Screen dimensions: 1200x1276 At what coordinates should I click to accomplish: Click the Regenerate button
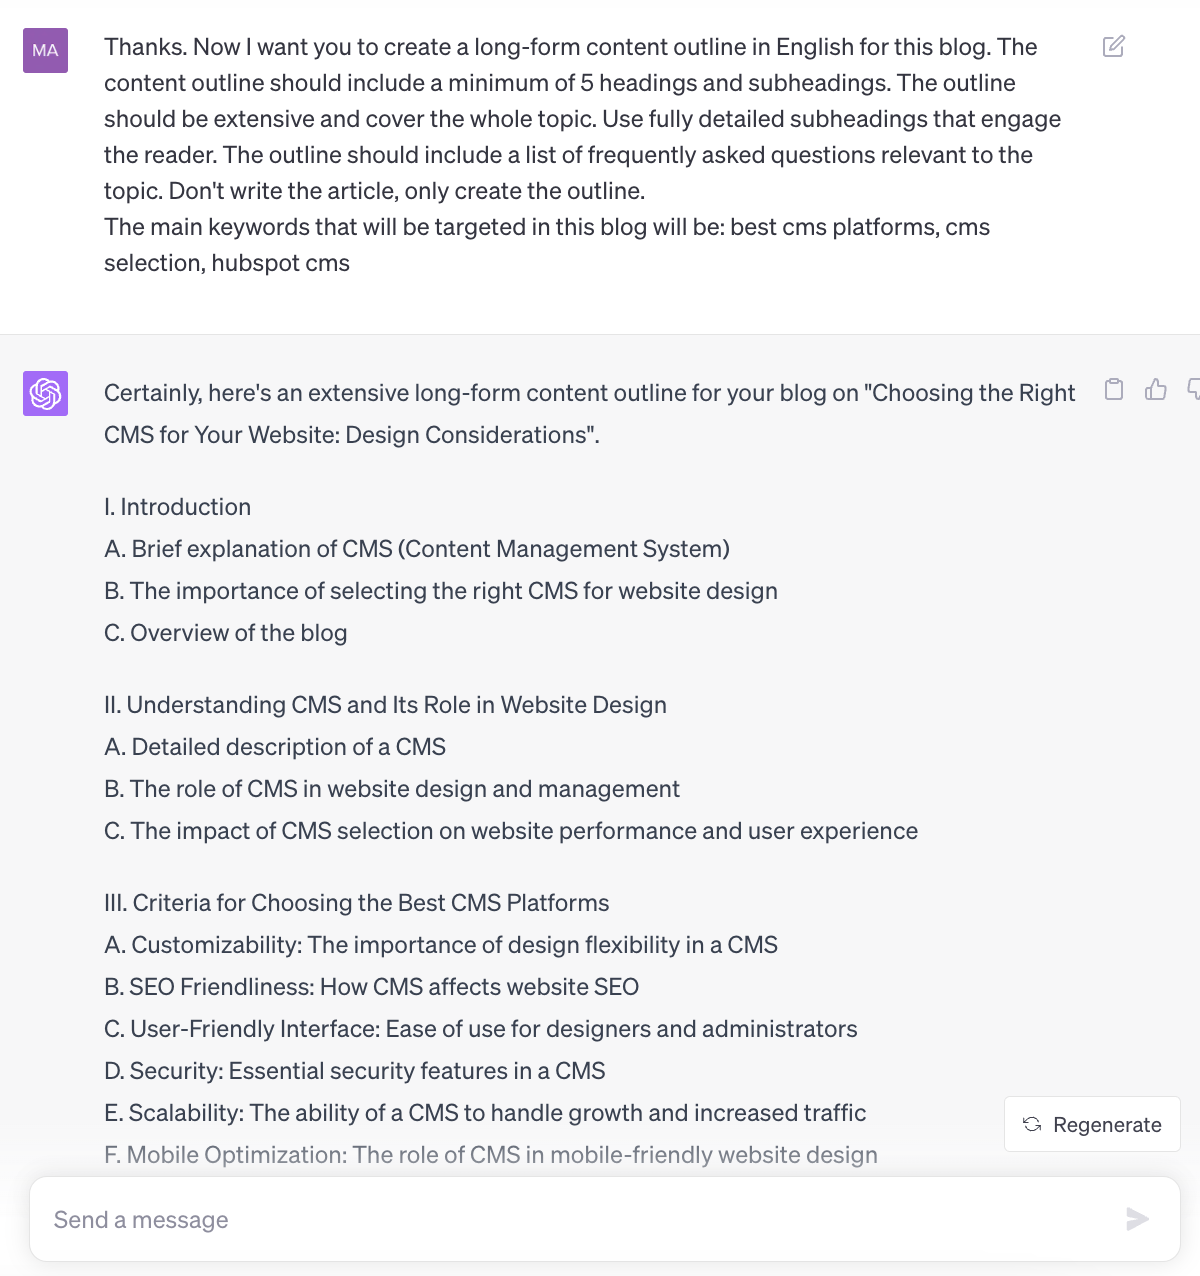pyautogui.click(x=1092, y=1124)
